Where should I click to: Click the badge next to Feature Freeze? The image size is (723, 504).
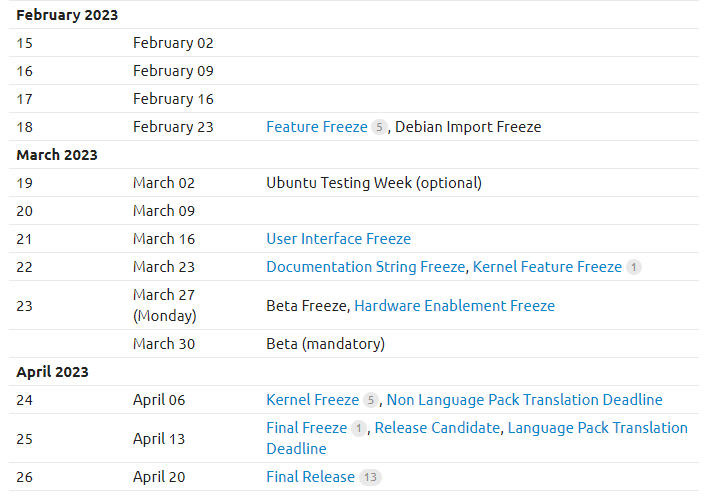pyautogui.click(x=379, y=127)
